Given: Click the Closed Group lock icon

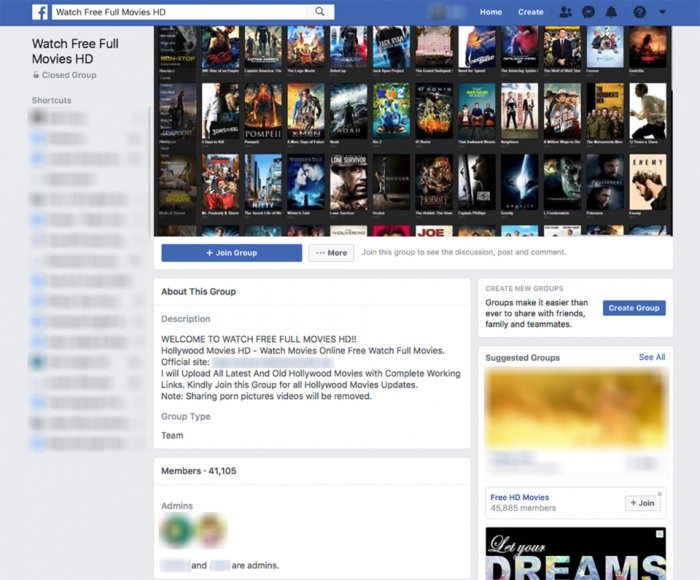Looking at the screenshot, I should 36,75.
